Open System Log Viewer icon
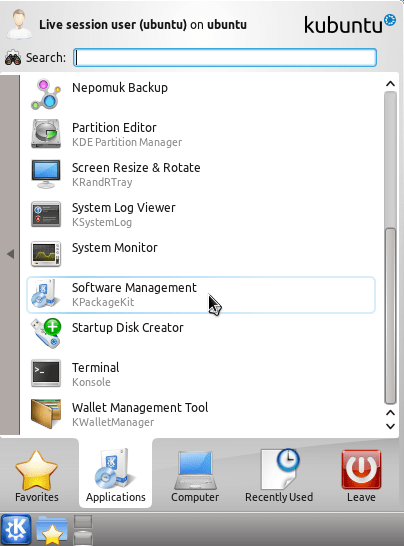 coord(46,214)
